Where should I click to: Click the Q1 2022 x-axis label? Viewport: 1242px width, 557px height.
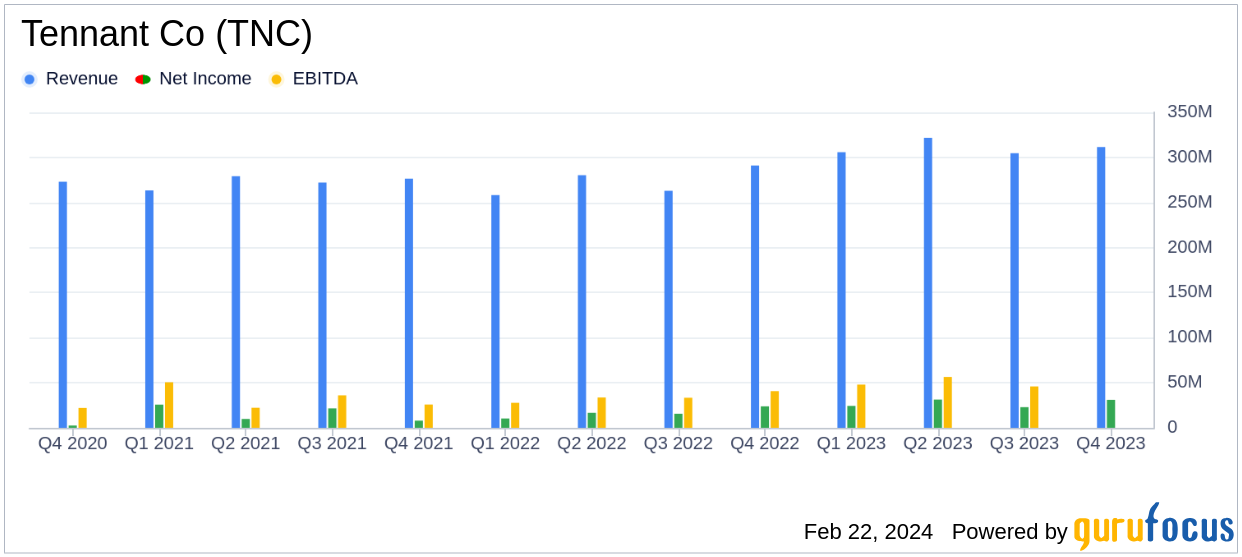[505, 443]
